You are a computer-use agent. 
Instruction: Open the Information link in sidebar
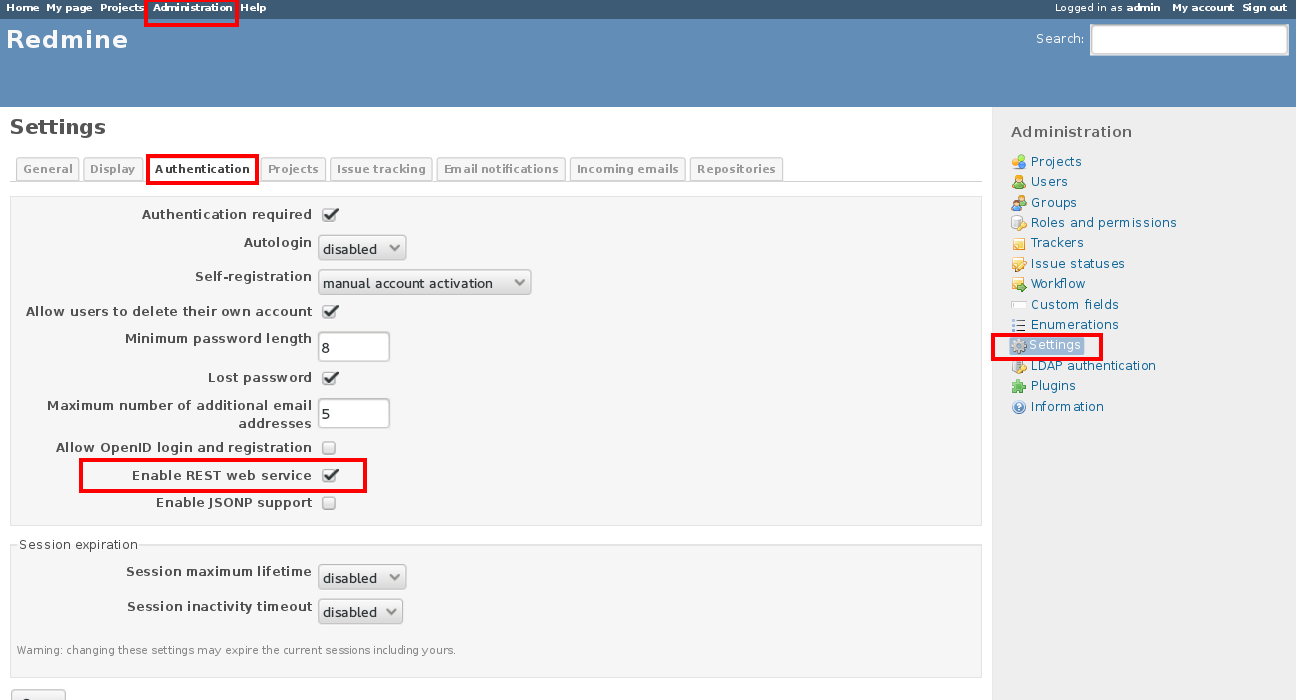coord(1067,407)
